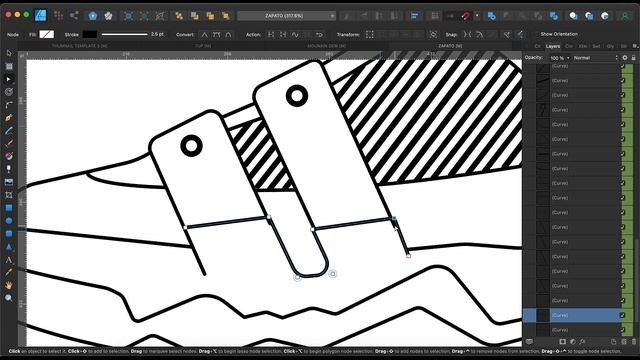
Task: Select the Transparency tool
Action: [9, 169]
